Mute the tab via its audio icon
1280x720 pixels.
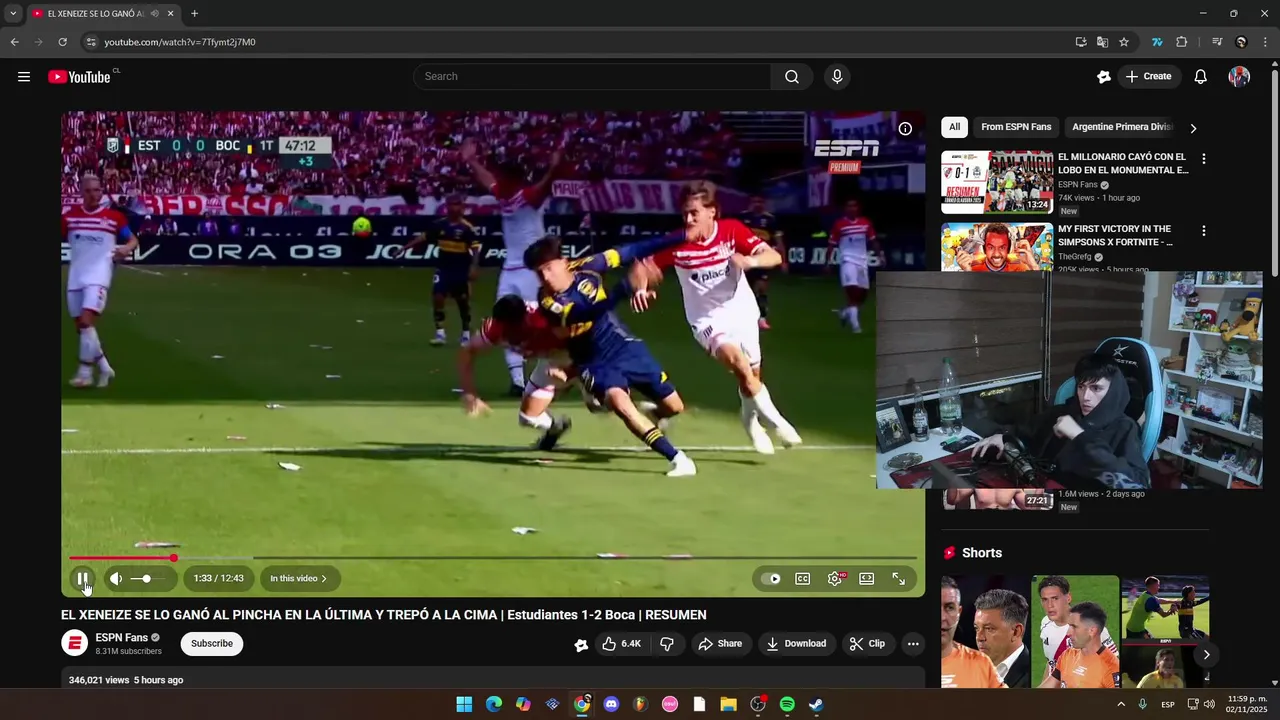coord(154,14)
